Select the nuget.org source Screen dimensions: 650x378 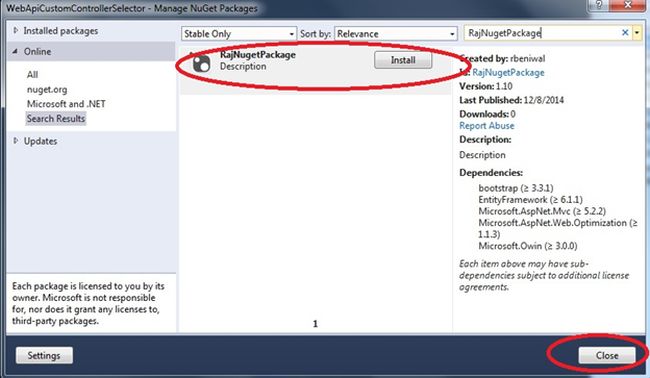point(47,90)
